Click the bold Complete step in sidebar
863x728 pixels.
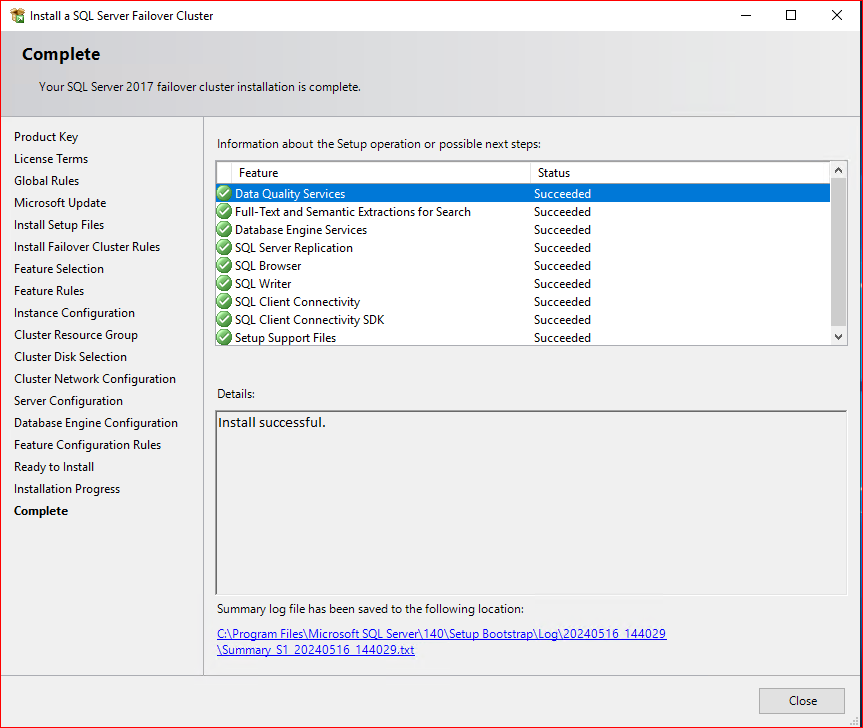tap(41, 511)
